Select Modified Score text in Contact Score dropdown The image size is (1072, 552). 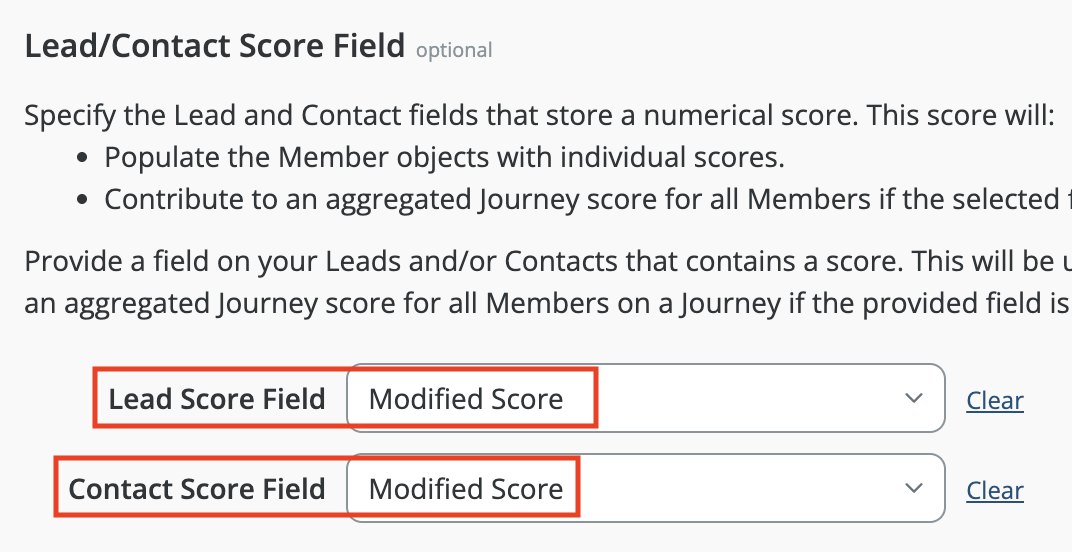[x=466, y=489]
